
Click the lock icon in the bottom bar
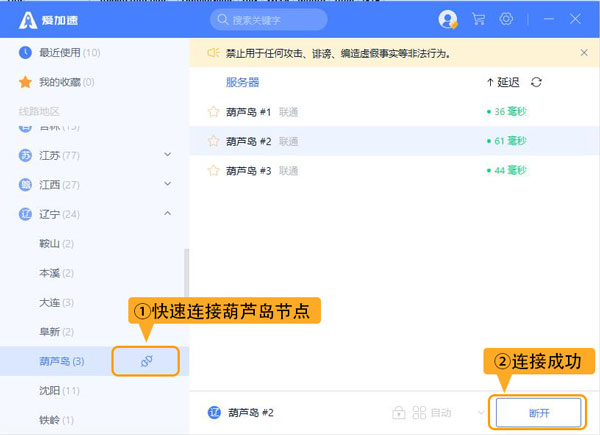point(399,412)
